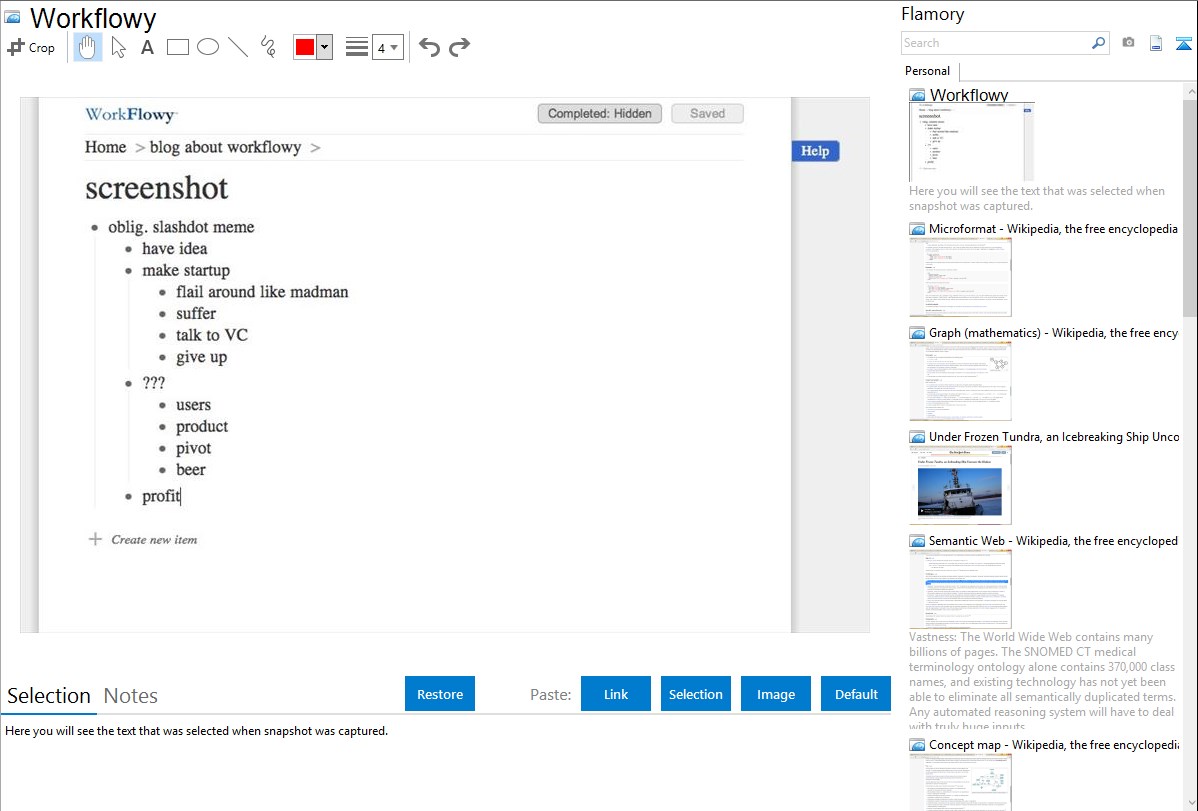Paste as Image
Image resolution: width=1198 pixels, height=811 pixels.
776,694
